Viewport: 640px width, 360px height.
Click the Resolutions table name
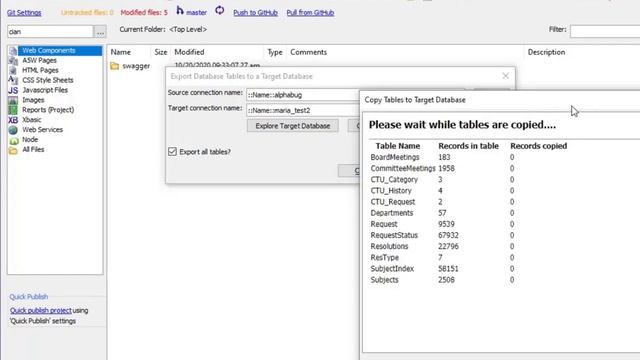click(389, 246)
